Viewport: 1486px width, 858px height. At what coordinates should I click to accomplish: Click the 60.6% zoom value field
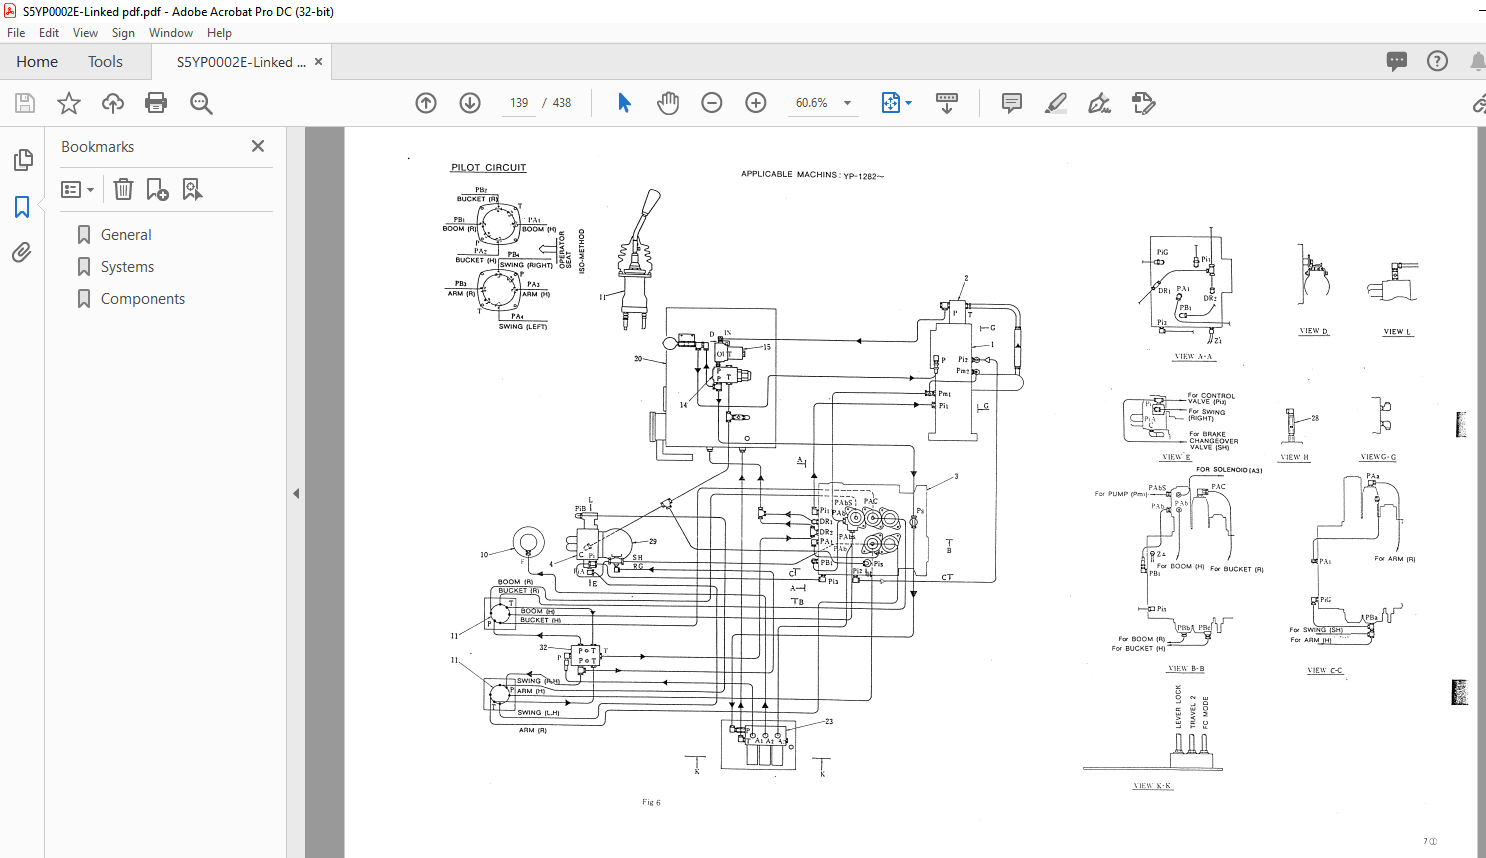pos(812,103)
